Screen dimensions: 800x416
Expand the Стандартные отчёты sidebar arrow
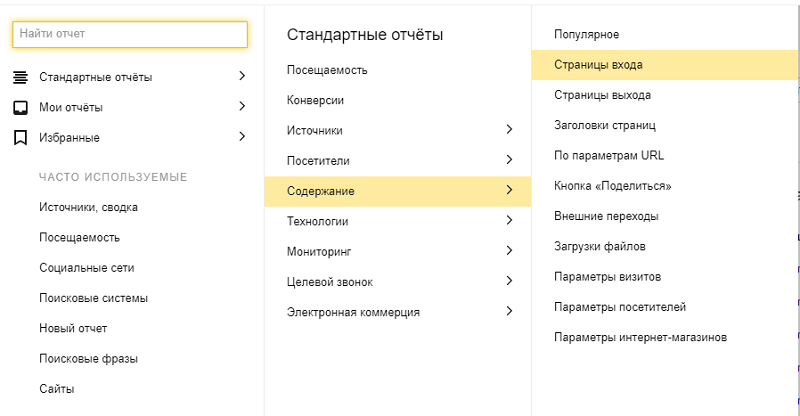[x=242, y=76]
